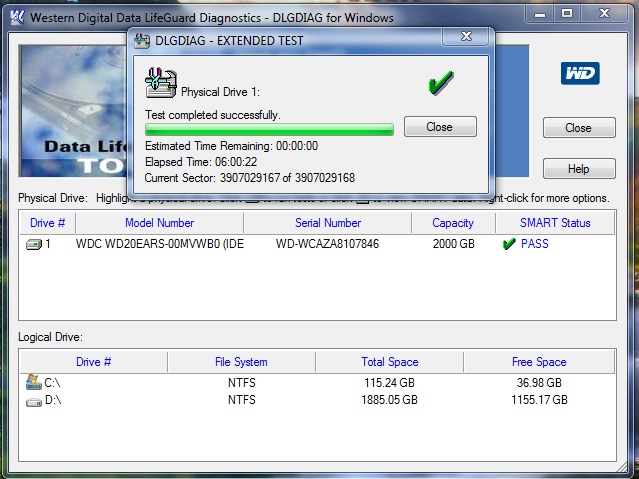The height and width of the screenshot is (479, 639).
Task: Click the 2000 GB capacity value
Action: click(454, 244)
